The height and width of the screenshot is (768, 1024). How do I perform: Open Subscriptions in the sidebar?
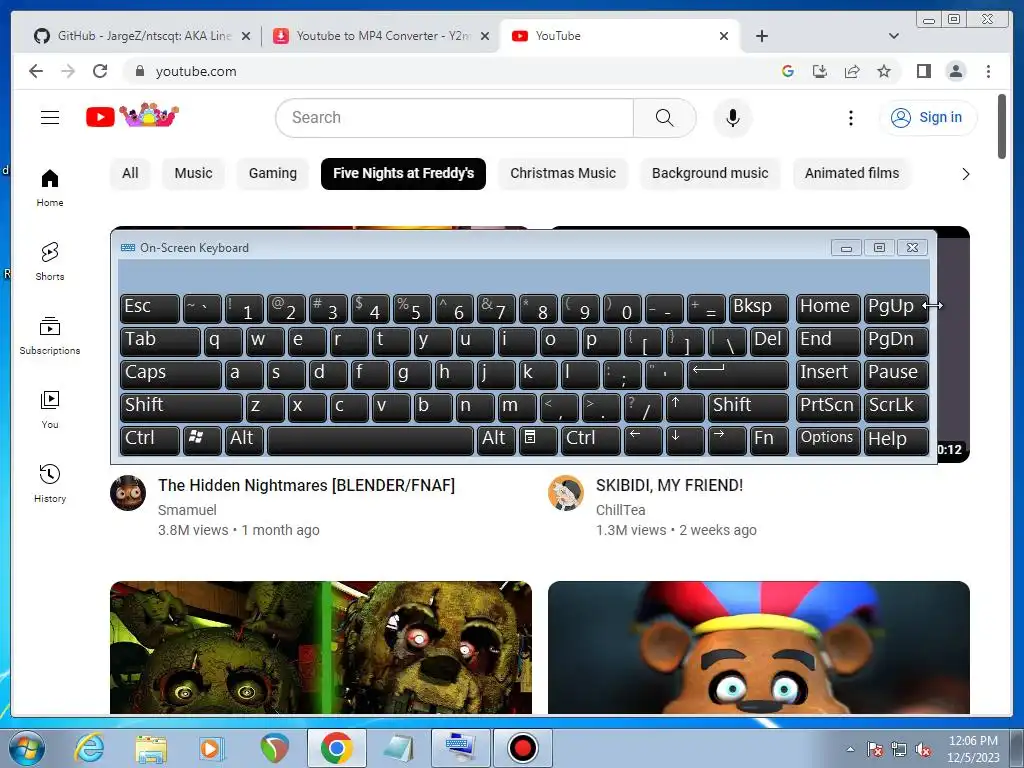tap(50, 336)
